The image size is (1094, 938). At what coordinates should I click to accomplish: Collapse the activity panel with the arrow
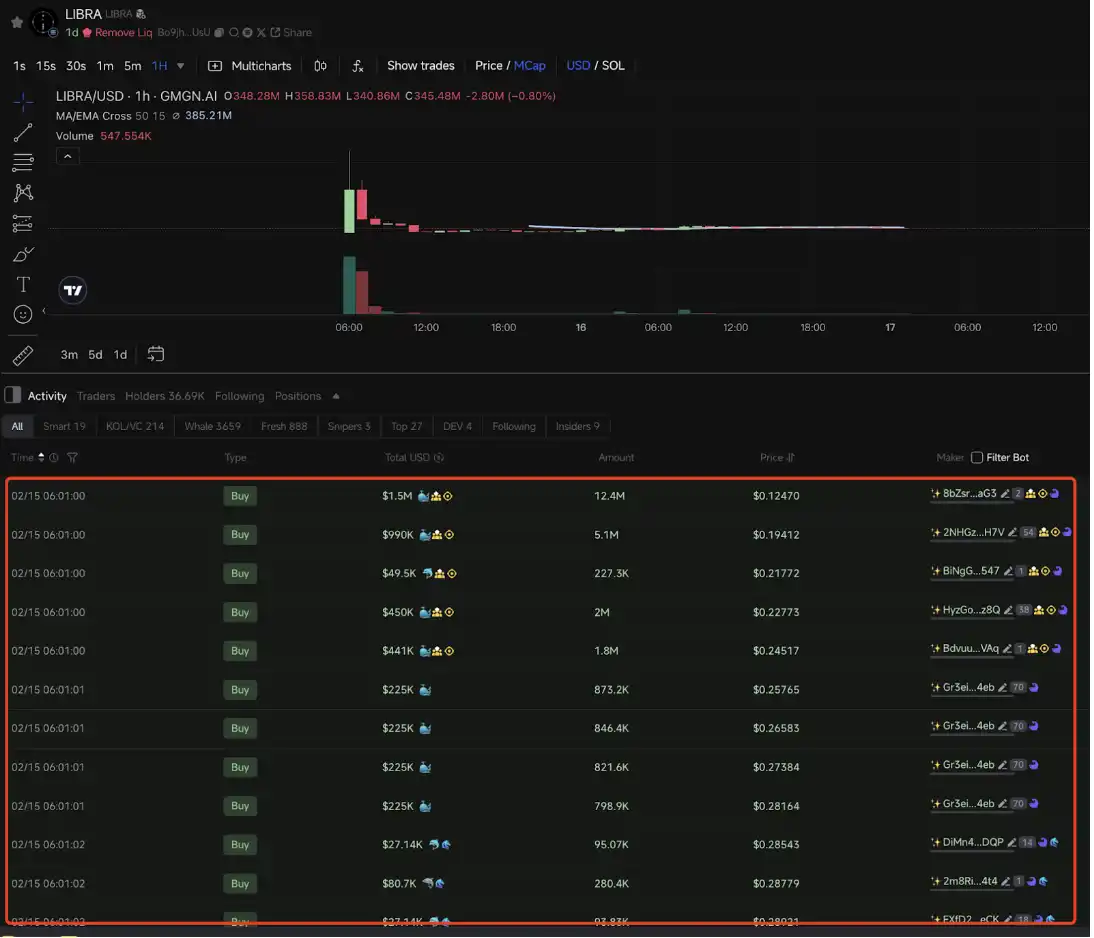pyautogui.click(x=336, y=396)
